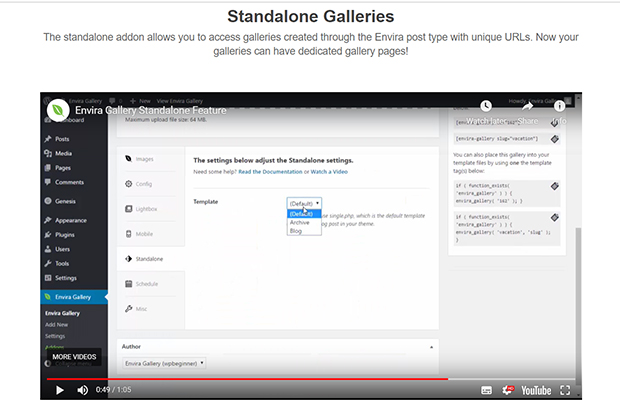Play the Envira Gallery Standalone video
Screen dimensions: 620x408
pyautogui.click(x=60, y=390)
